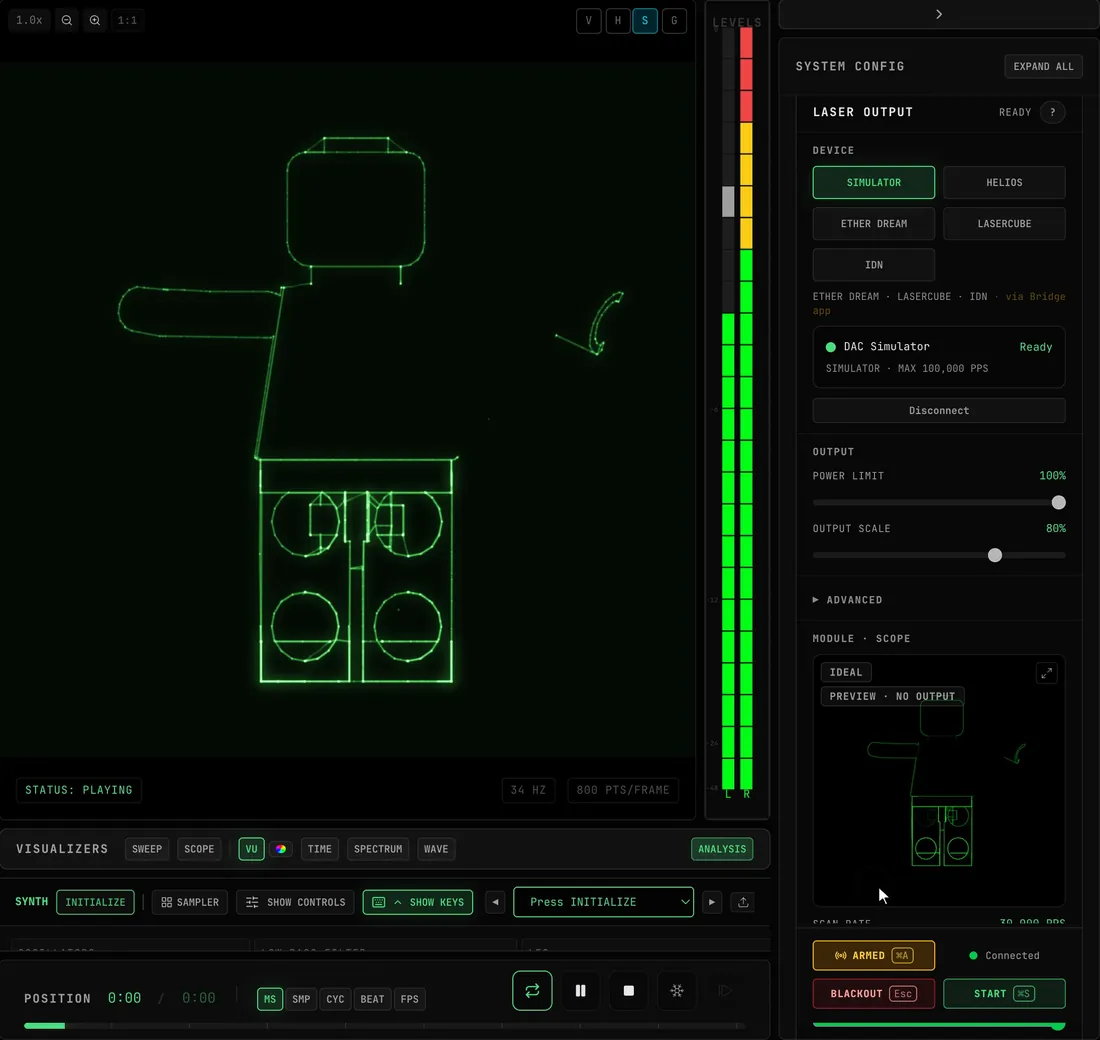Select the G view mode button
1100x1040 pixels.
tap(674, 20)
